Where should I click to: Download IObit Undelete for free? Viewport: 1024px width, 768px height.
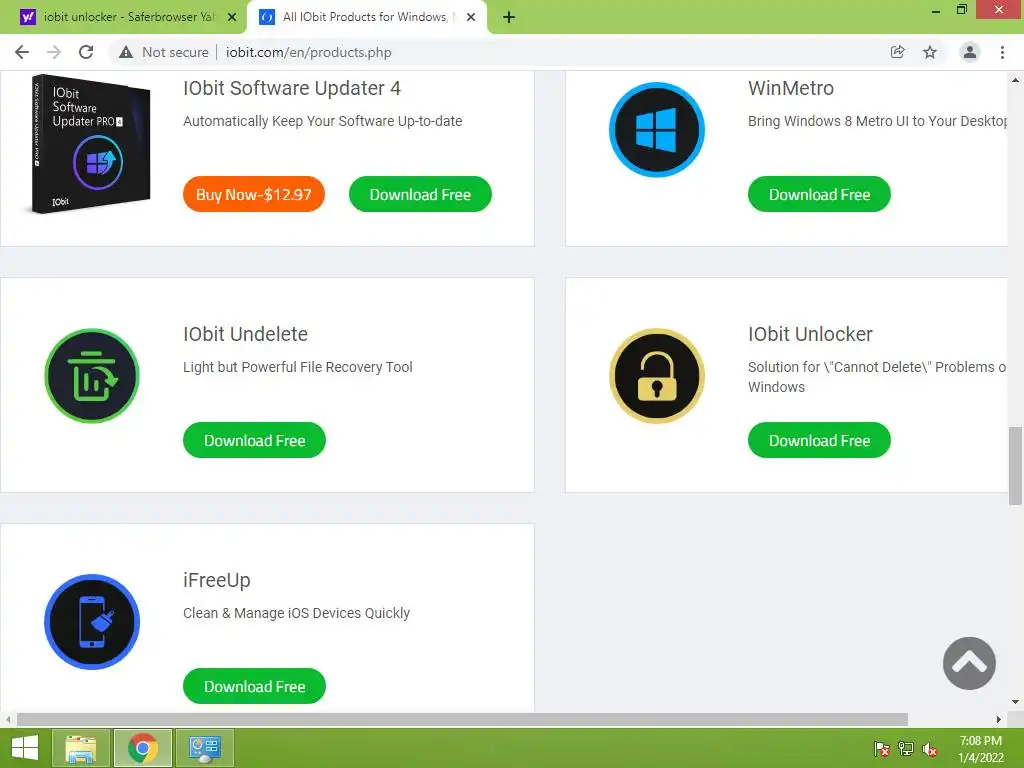(254, 440)
